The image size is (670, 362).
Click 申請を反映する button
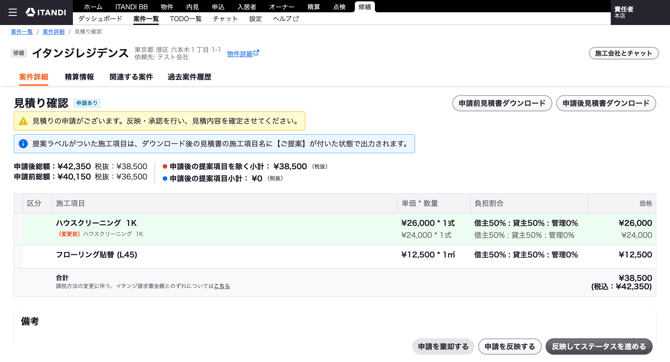[510, 347]
